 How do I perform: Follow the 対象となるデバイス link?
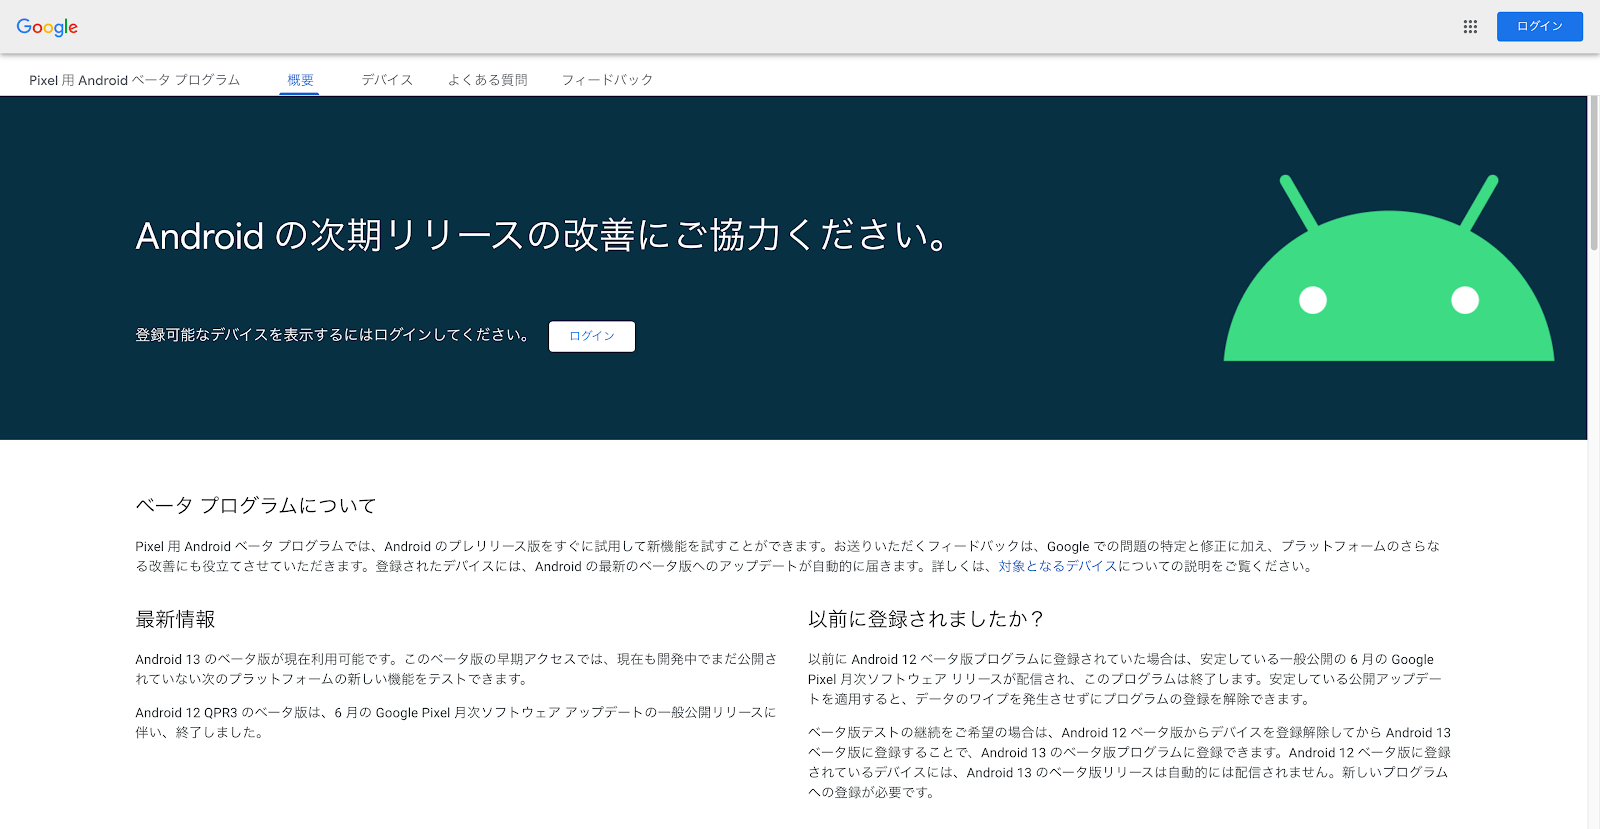(1057, 566)
